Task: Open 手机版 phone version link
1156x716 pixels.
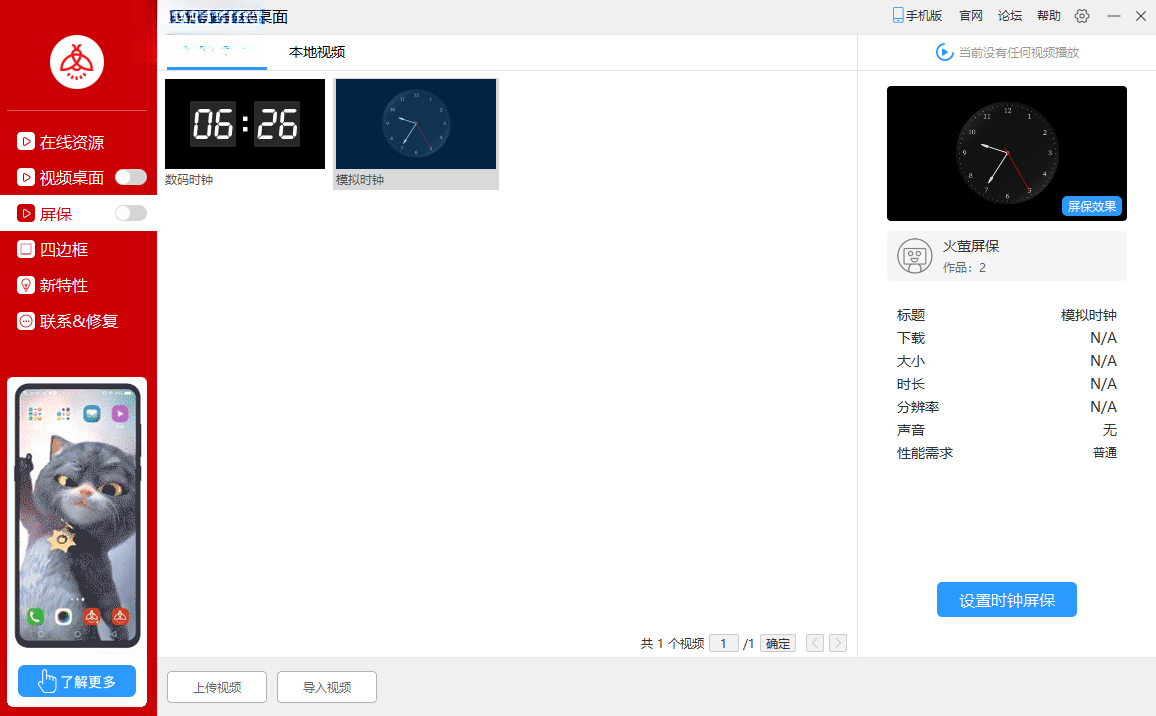Action: pos(917,15)
